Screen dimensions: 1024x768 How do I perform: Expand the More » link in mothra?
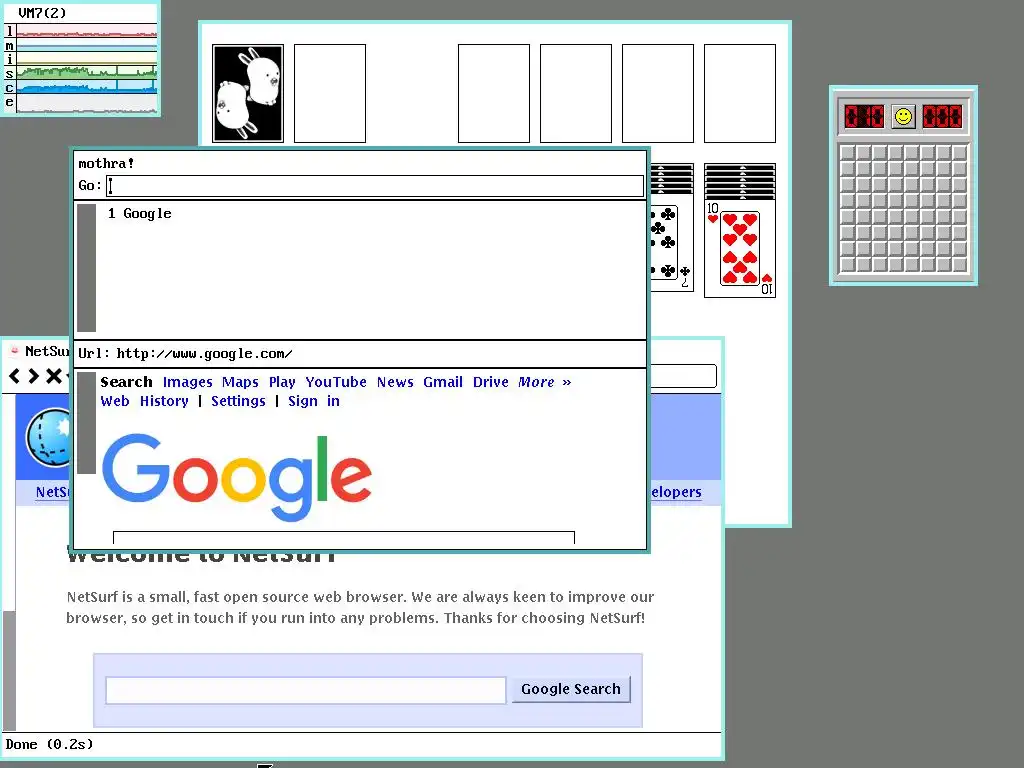tap(545, 382)
